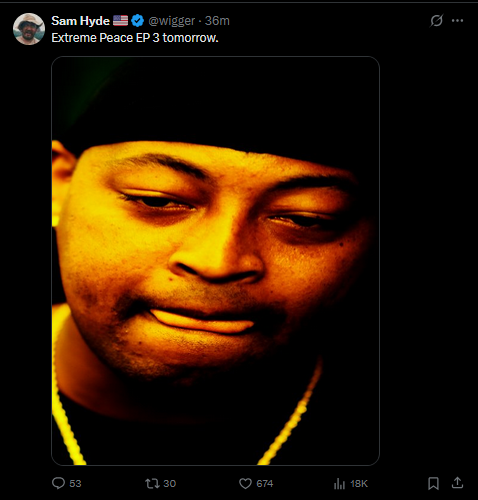The image size is (478, 500).
Task: Click the 18K views count
Action: (x=359, y=484)
